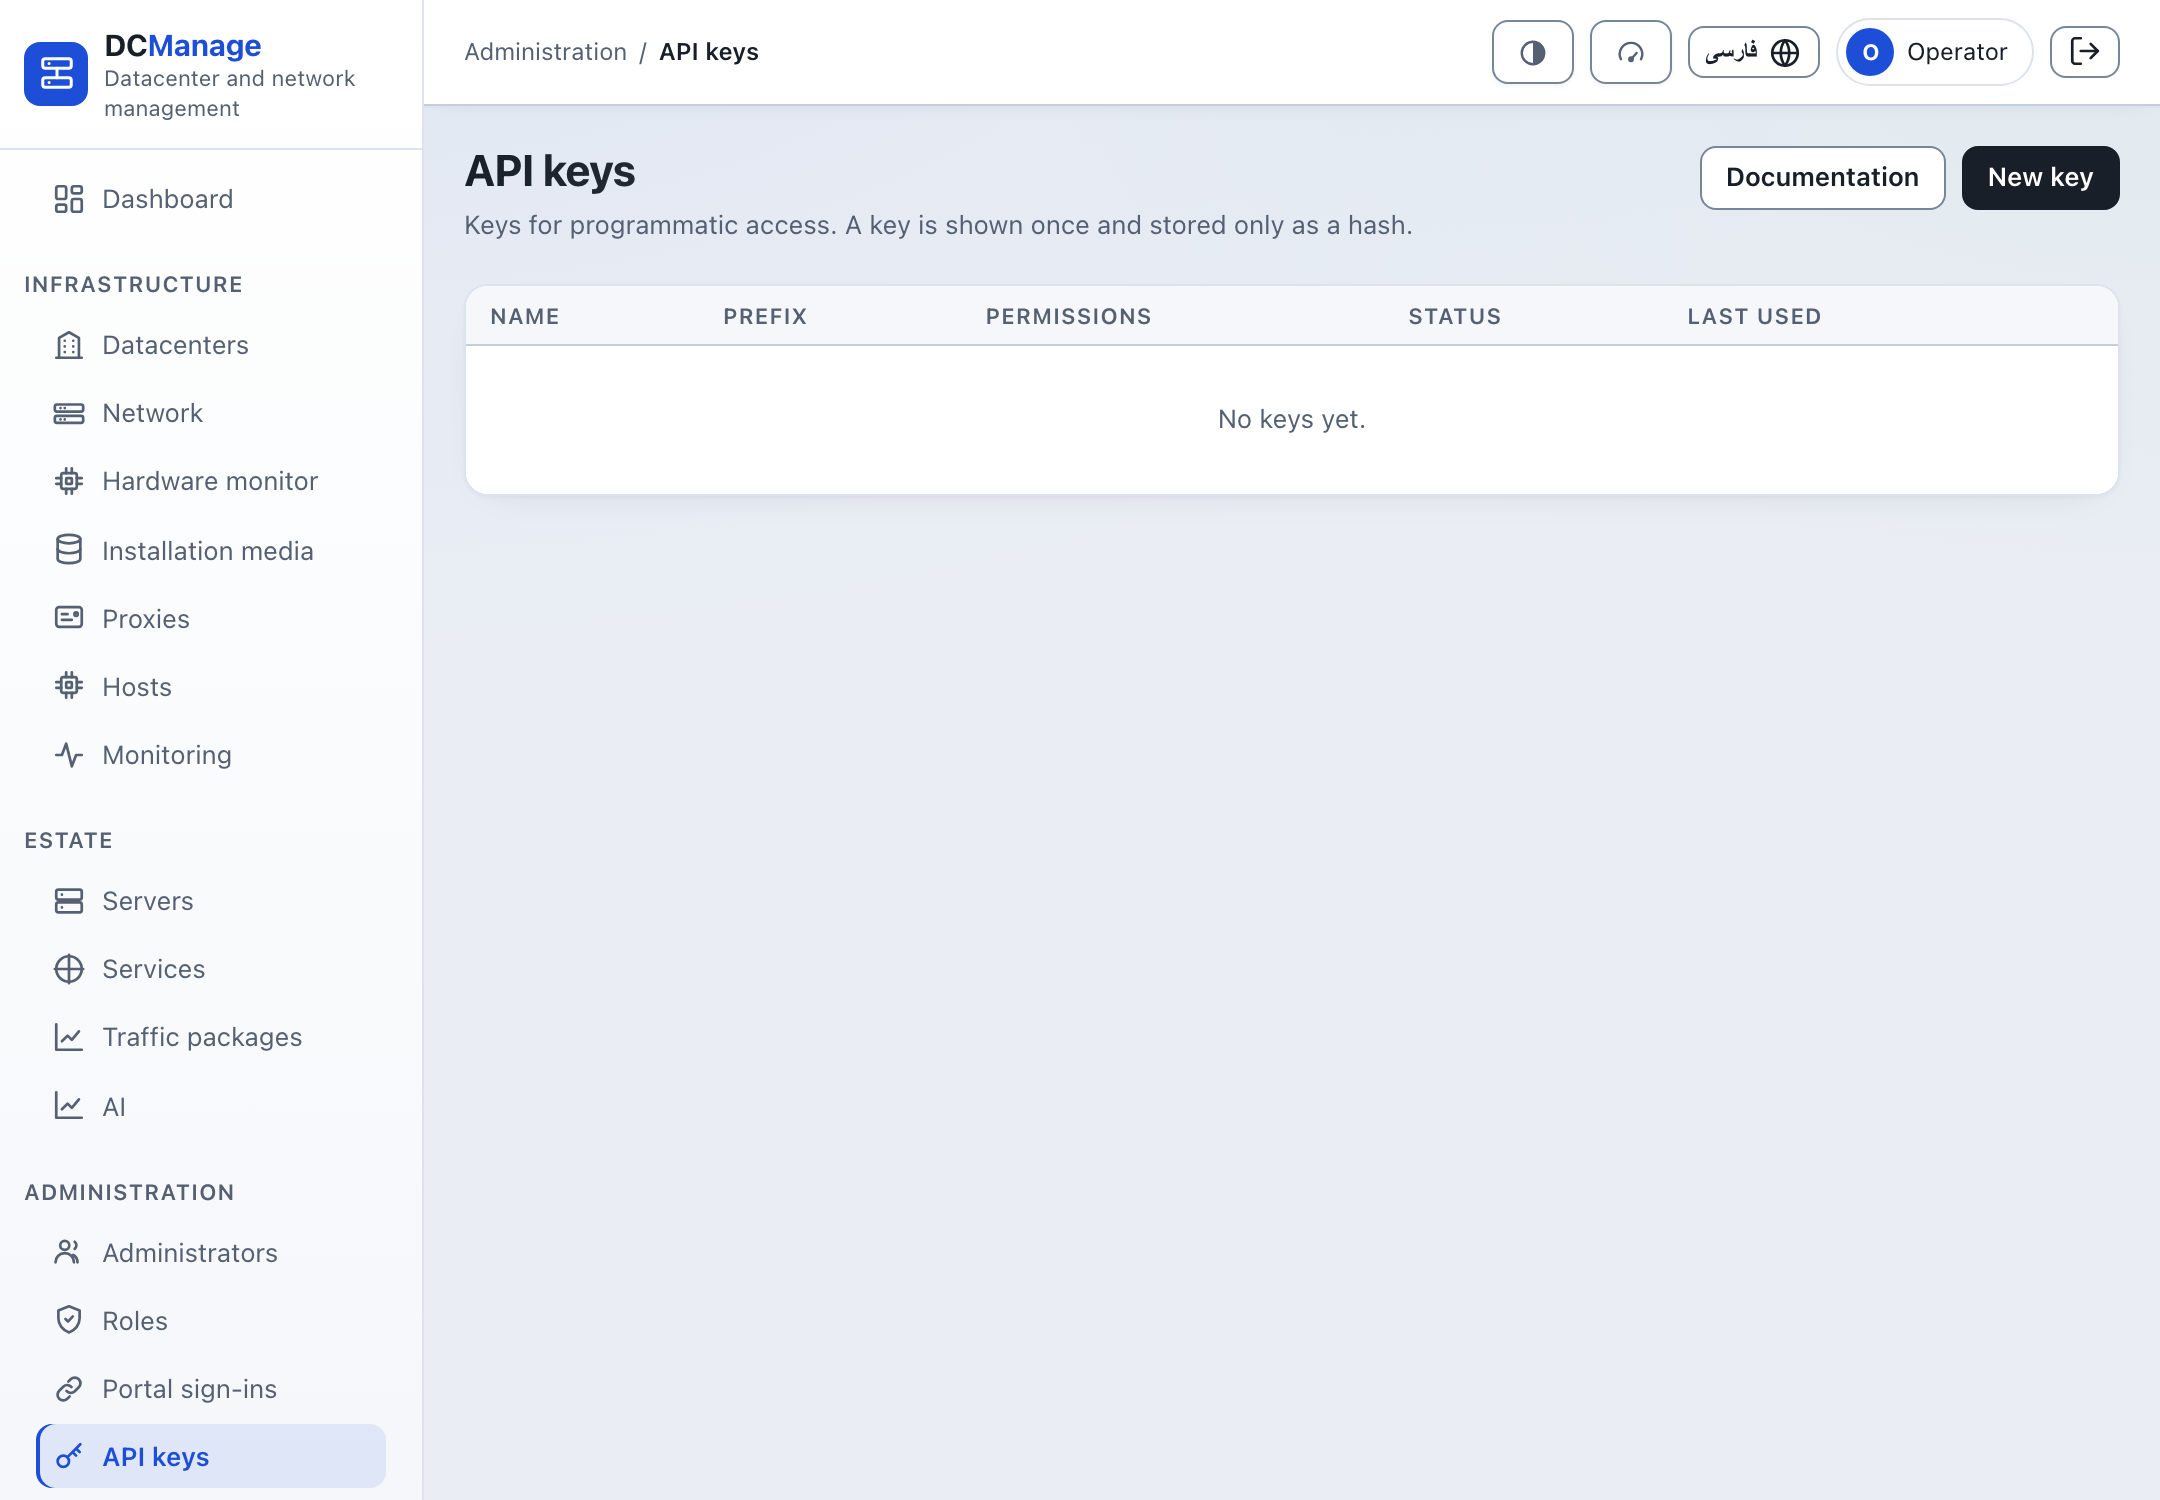Switch language to Farsi
Viewport: 2160px width, 1500px height.
1753,52
